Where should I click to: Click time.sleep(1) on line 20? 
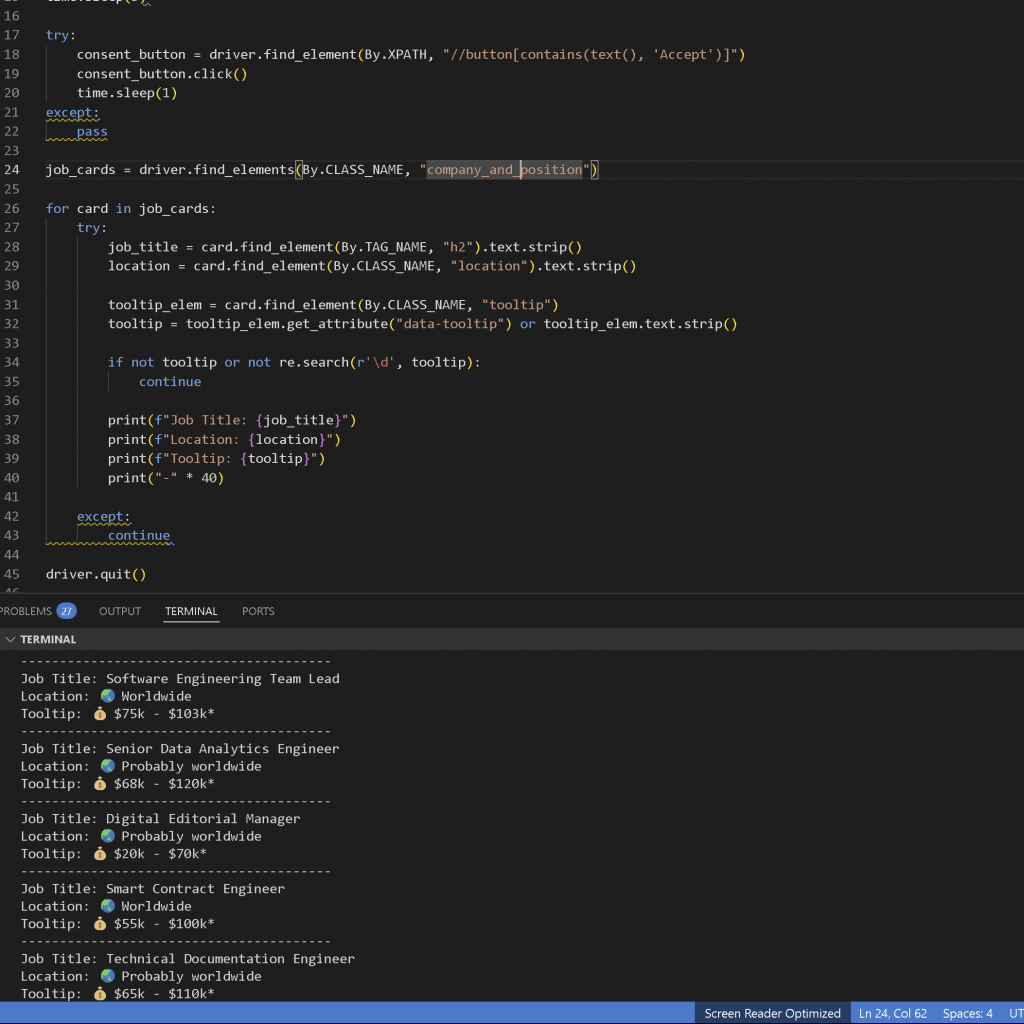pyautogui.click(x=127, y=93)
